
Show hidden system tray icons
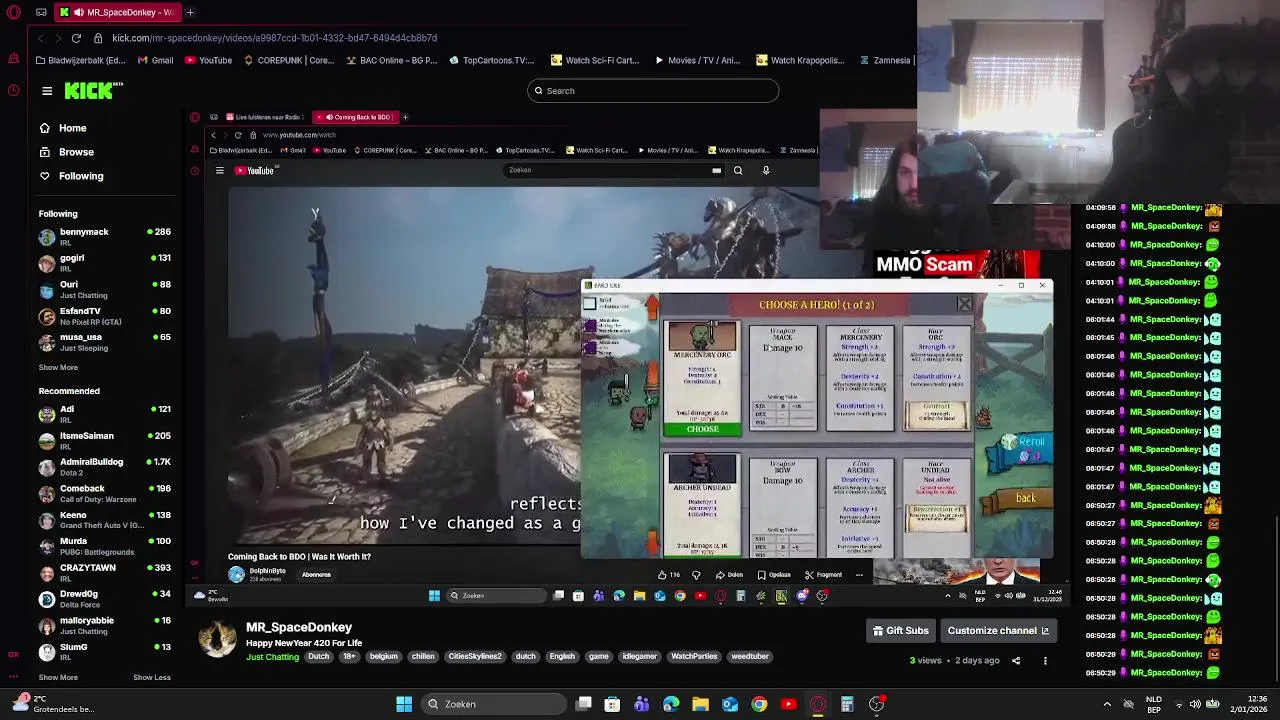point(1107,704)
